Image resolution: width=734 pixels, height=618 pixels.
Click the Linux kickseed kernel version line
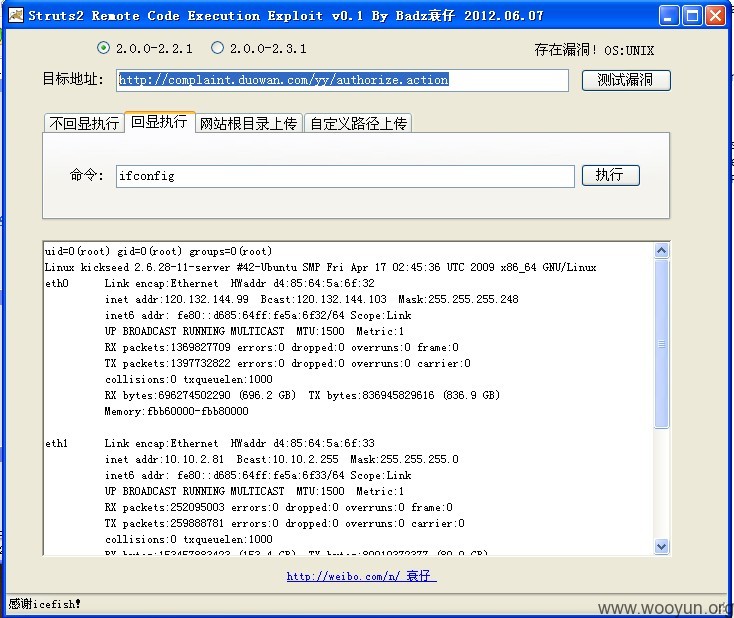(321, 267)
